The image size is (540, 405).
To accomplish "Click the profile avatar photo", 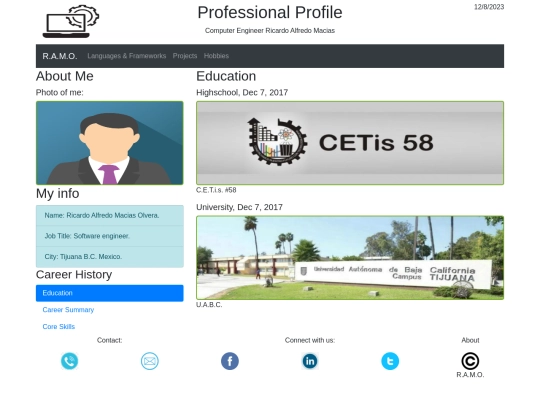I will tap(110, 143).
